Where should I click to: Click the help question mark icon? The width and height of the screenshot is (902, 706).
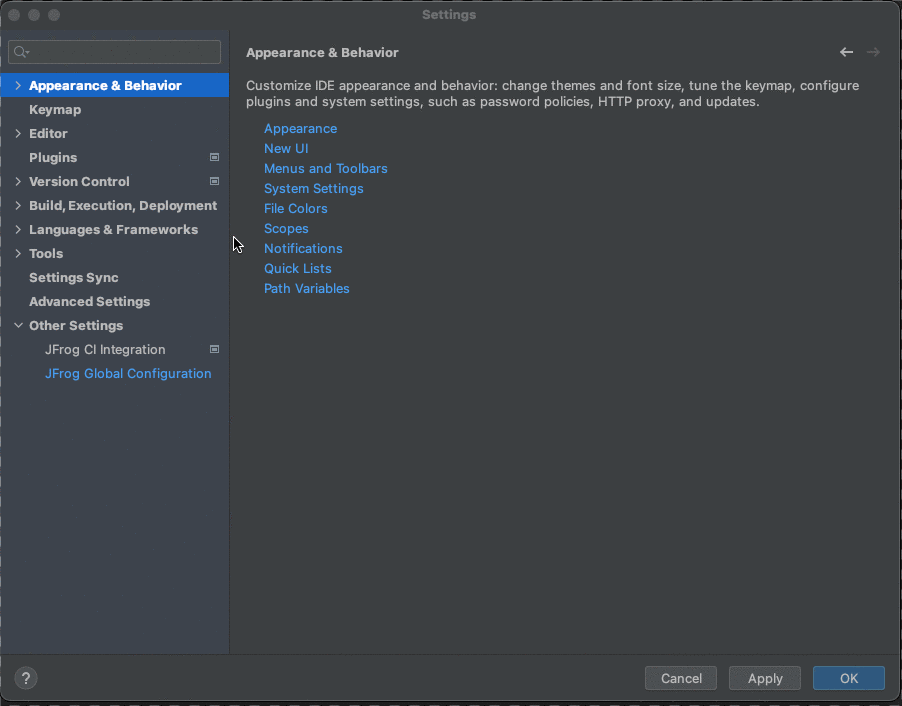click(25, 678)
